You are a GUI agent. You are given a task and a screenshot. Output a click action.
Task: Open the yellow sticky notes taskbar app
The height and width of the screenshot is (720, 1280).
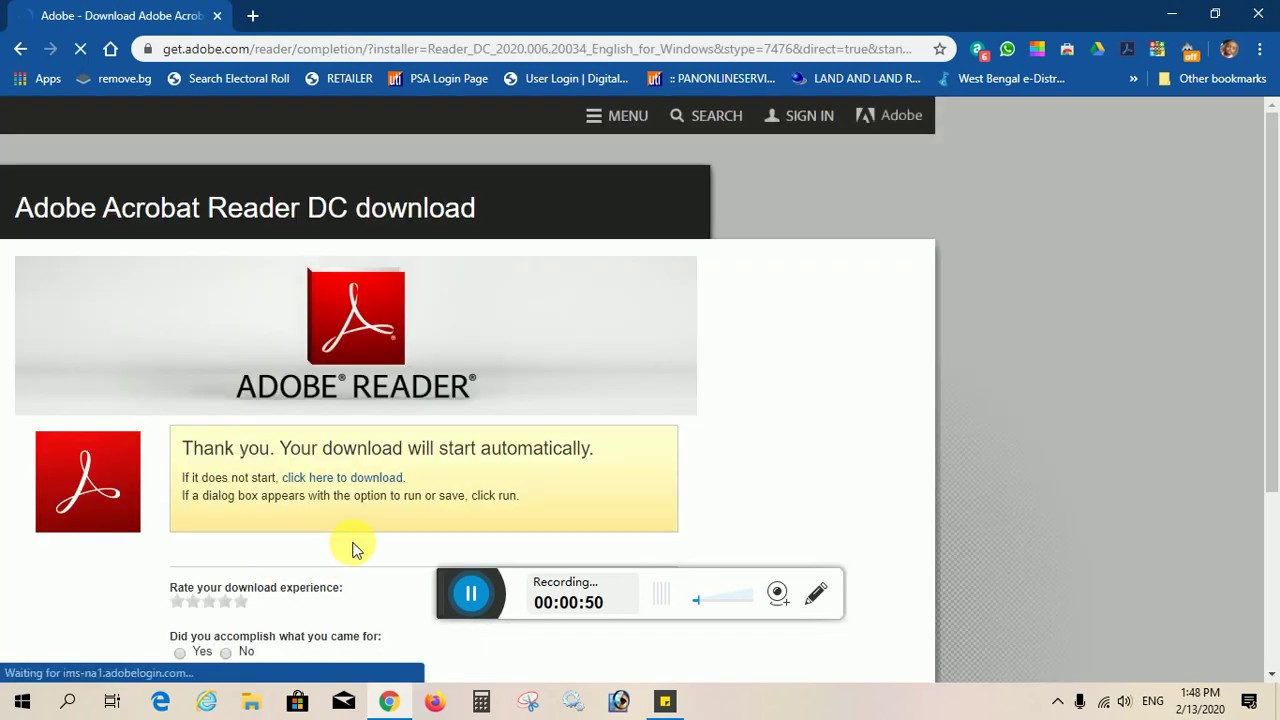click(665, 702)
